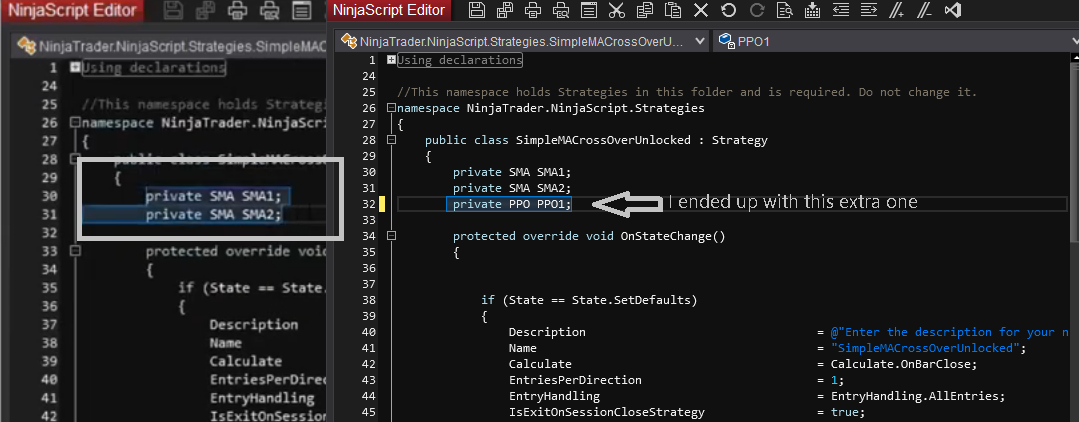Click the Paste clipboard icon

(673, 10)
